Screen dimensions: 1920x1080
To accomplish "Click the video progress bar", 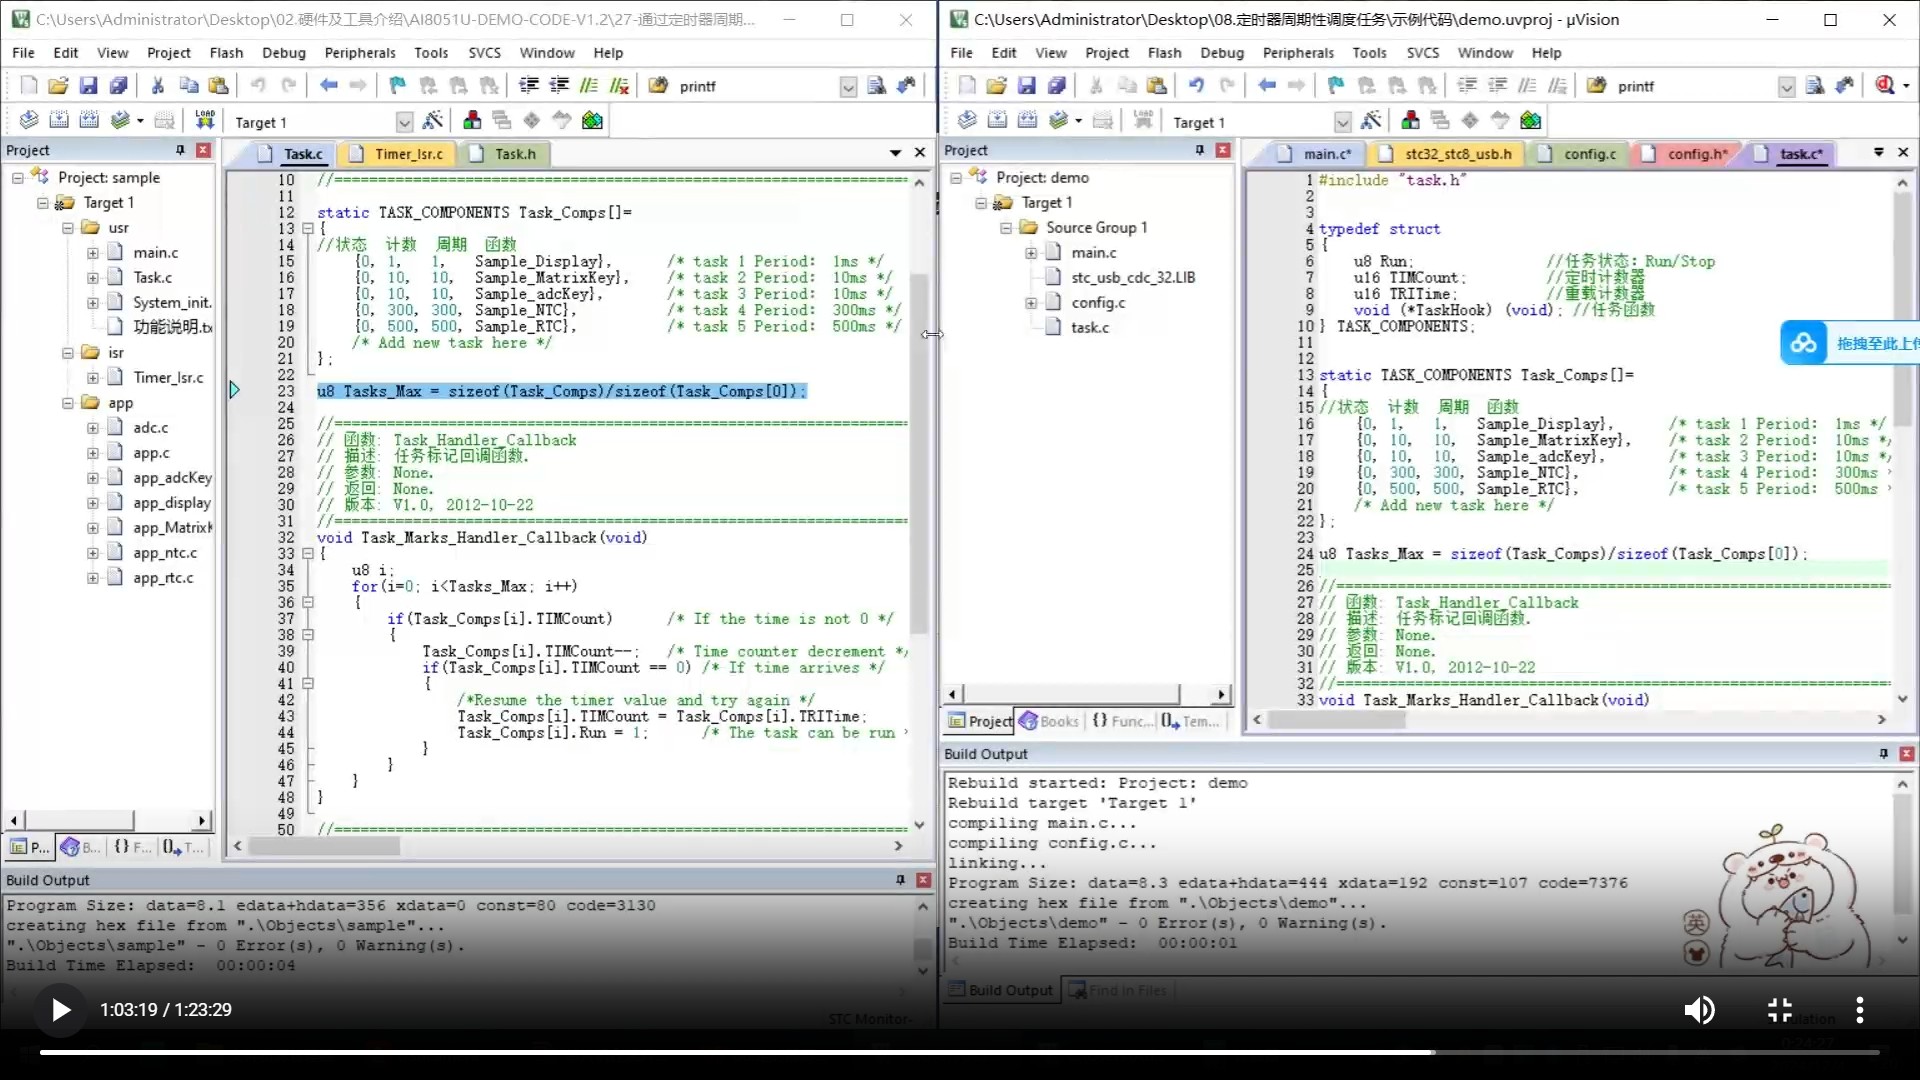I will (960, 1052).
